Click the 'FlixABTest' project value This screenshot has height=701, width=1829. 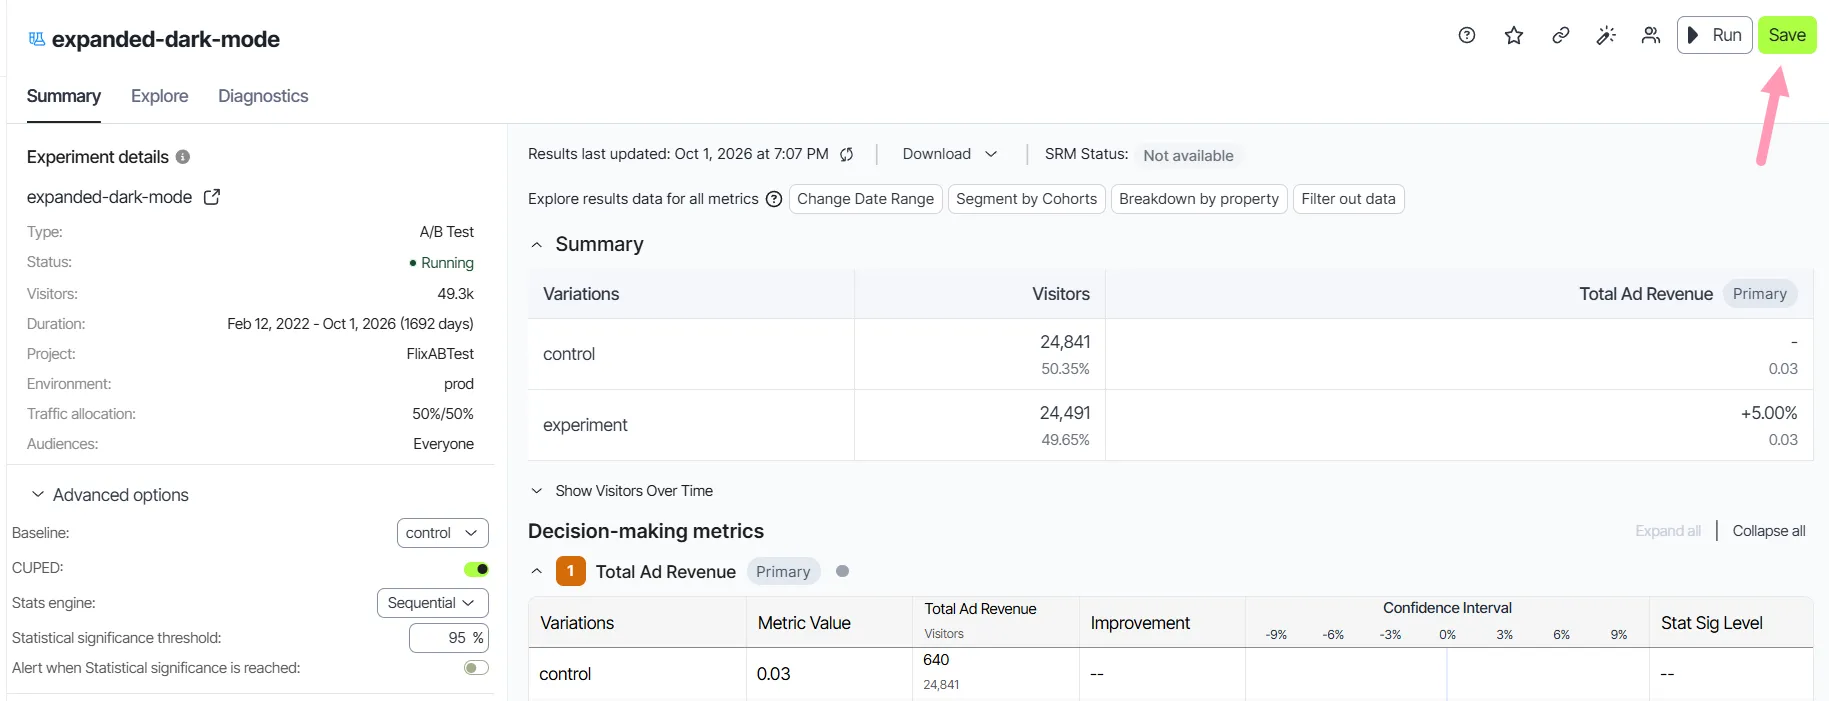(x=440, y=354)
